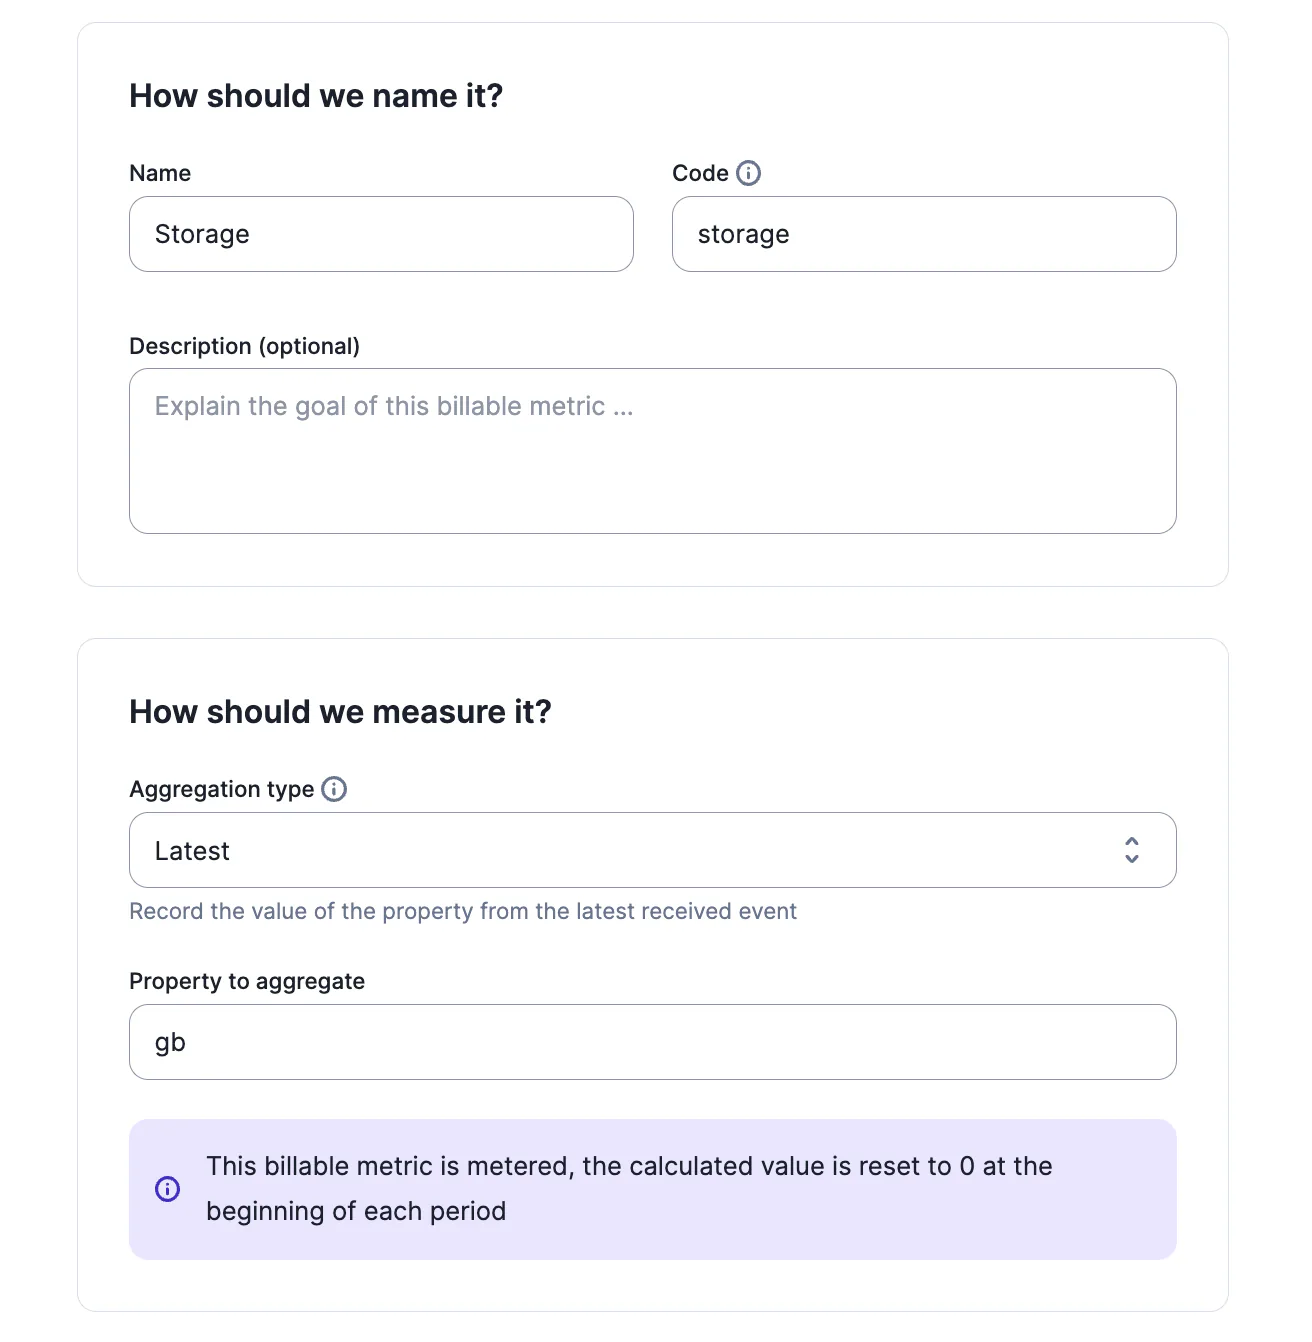Click the info icon next to Code
This screenshot has height=1342, width=1312.
pos(748,173)
